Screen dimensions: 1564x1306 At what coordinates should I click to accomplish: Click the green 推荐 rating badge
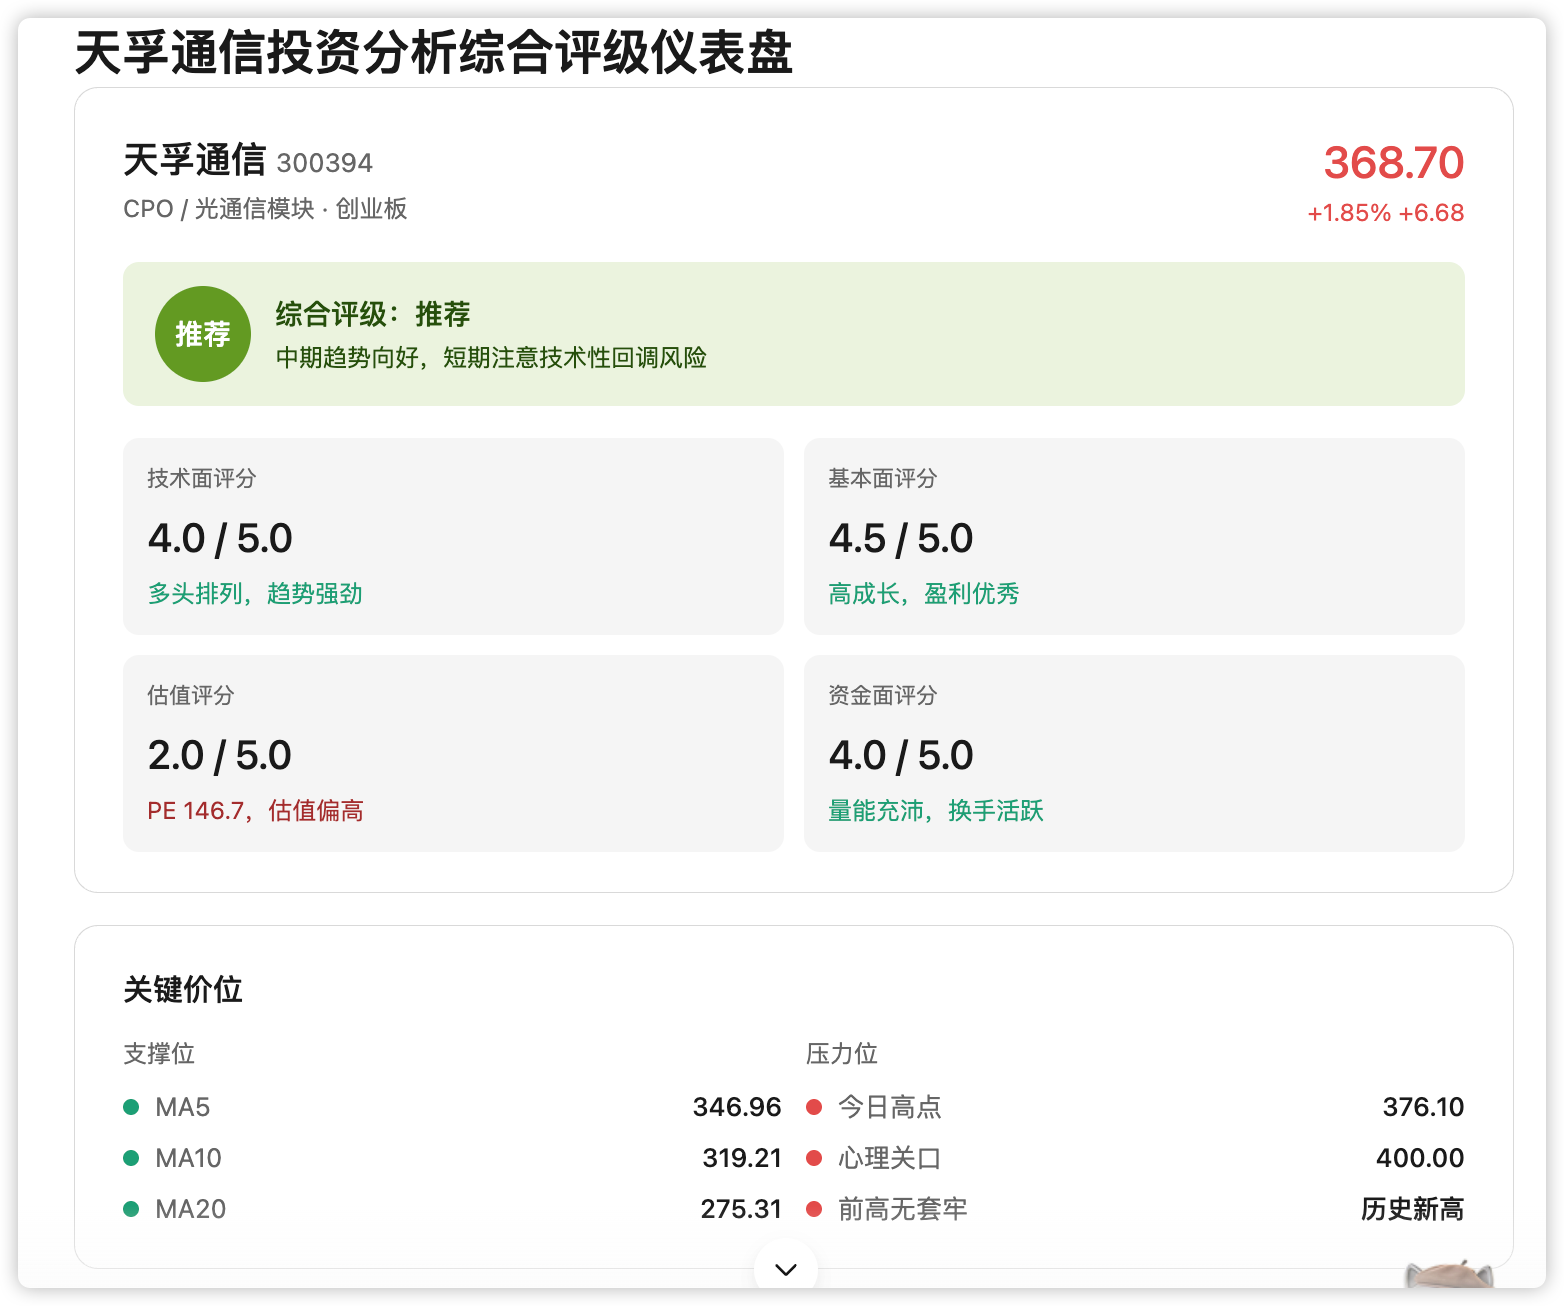(x=203, y=334)
